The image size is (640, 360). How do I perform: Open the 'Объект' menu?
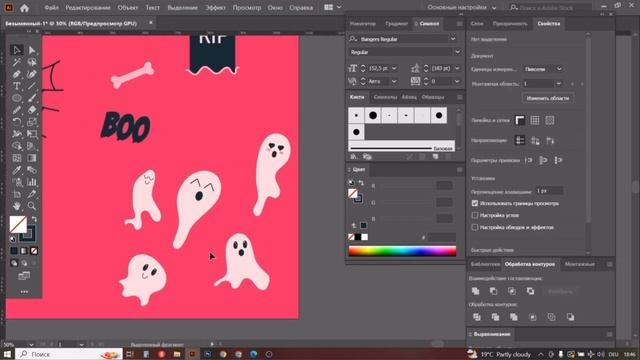(128, 8)
